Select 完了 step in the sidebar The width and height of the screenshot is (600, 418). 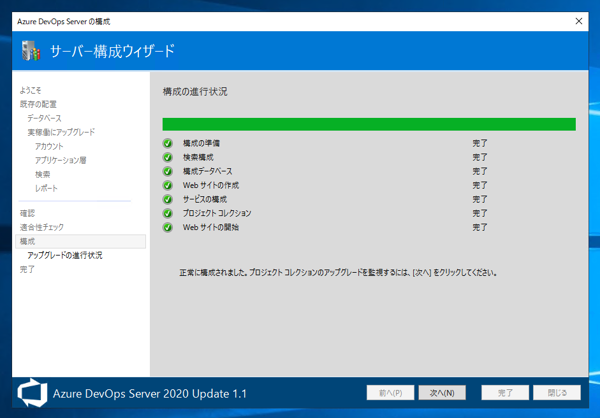pyautogui.click(x=27, y=269)
